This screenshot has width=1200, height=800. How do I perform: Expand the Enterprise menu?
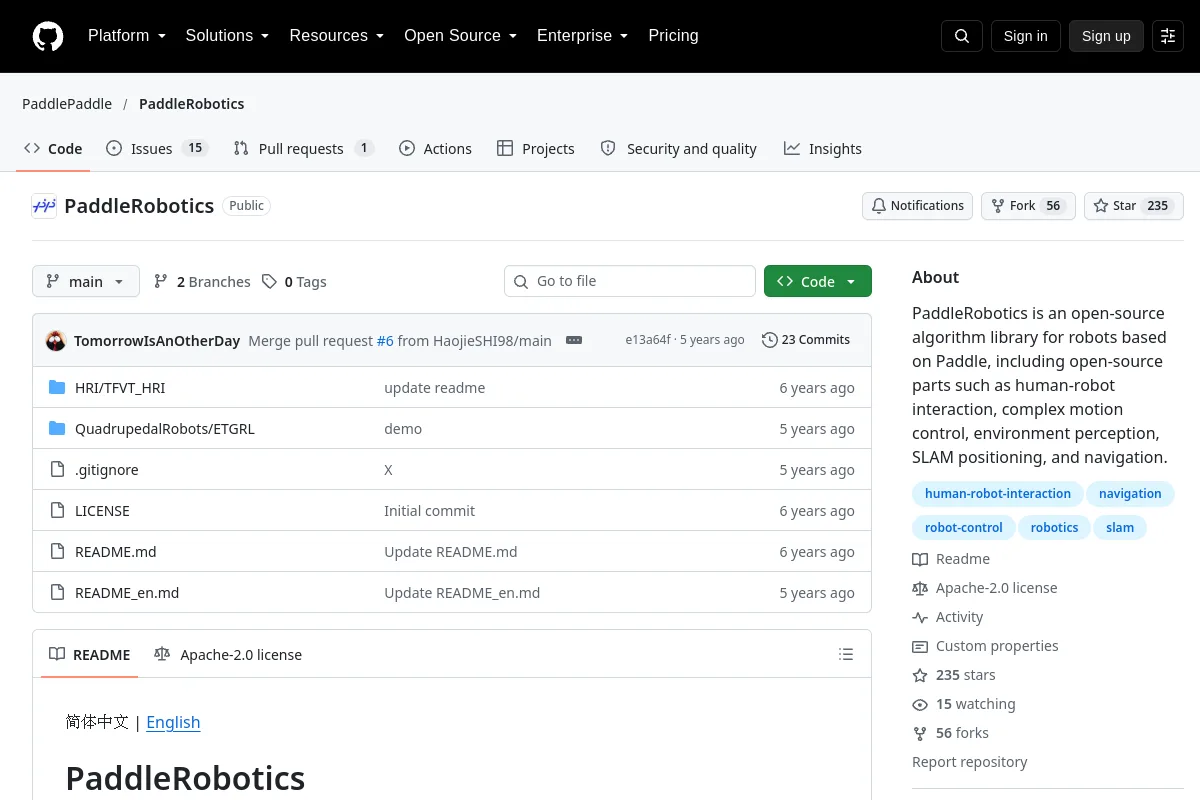pos(583,36)
